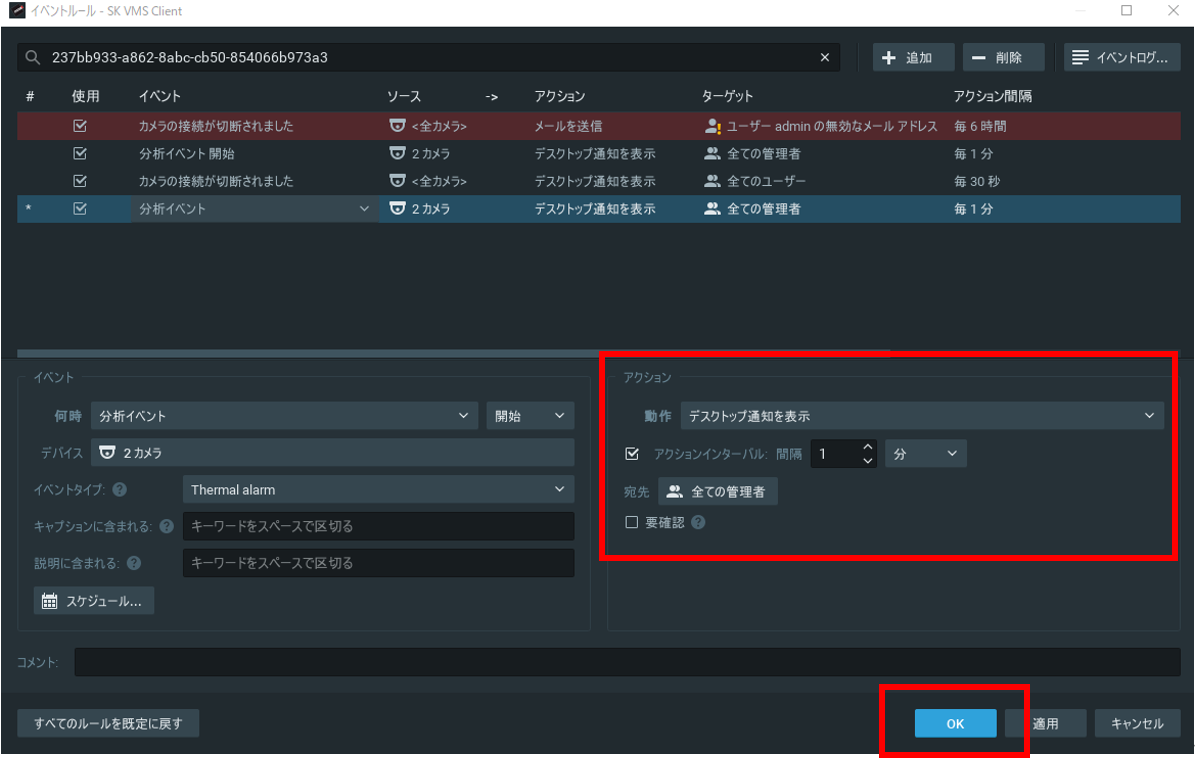Click the camera icon in the デバイス field
Screen dimensions: 1195x762
(x=107, y=453)
